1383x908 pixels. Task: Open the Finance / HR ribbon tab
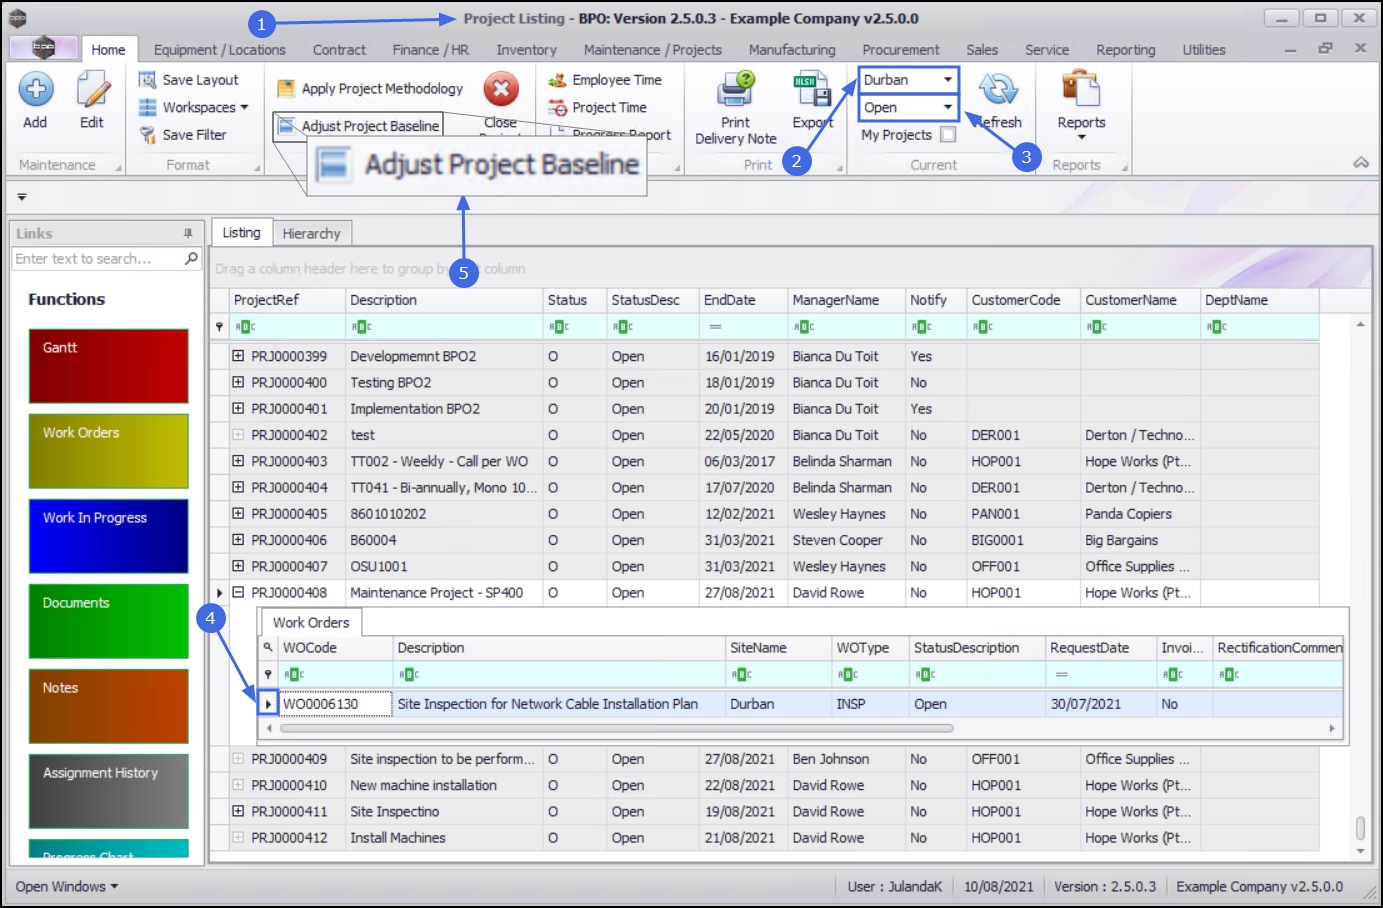[430, 50]
